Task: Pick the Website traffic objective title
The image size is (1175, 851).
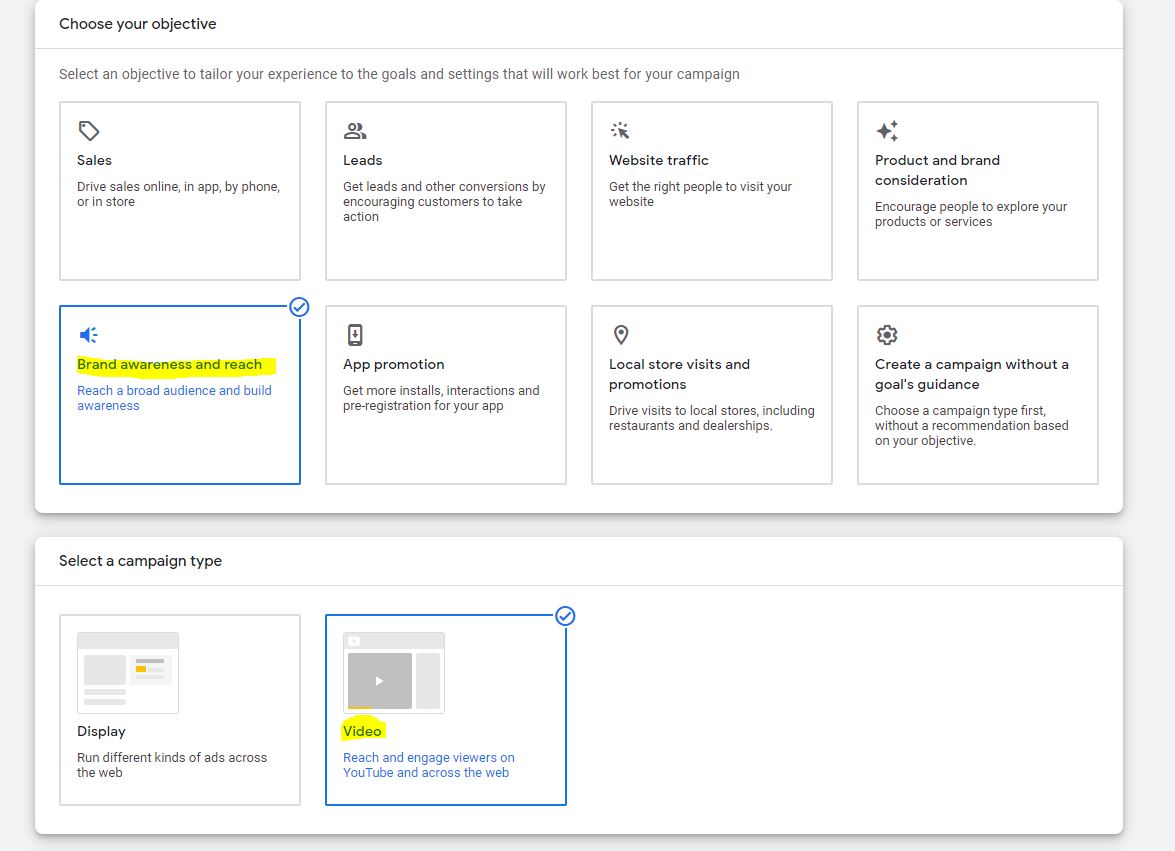Action: [x=659, y=160]
